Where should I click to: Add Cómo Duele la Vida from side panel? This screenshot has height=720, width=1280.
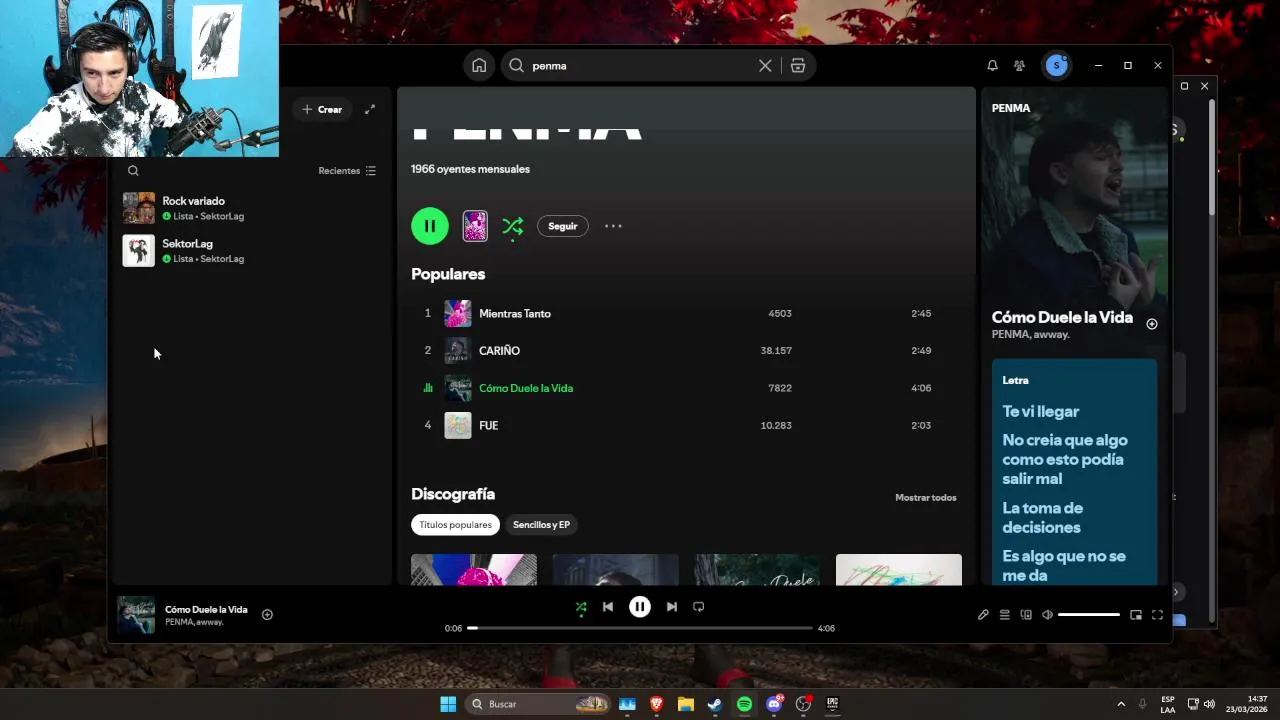[x=1152, y=324]
